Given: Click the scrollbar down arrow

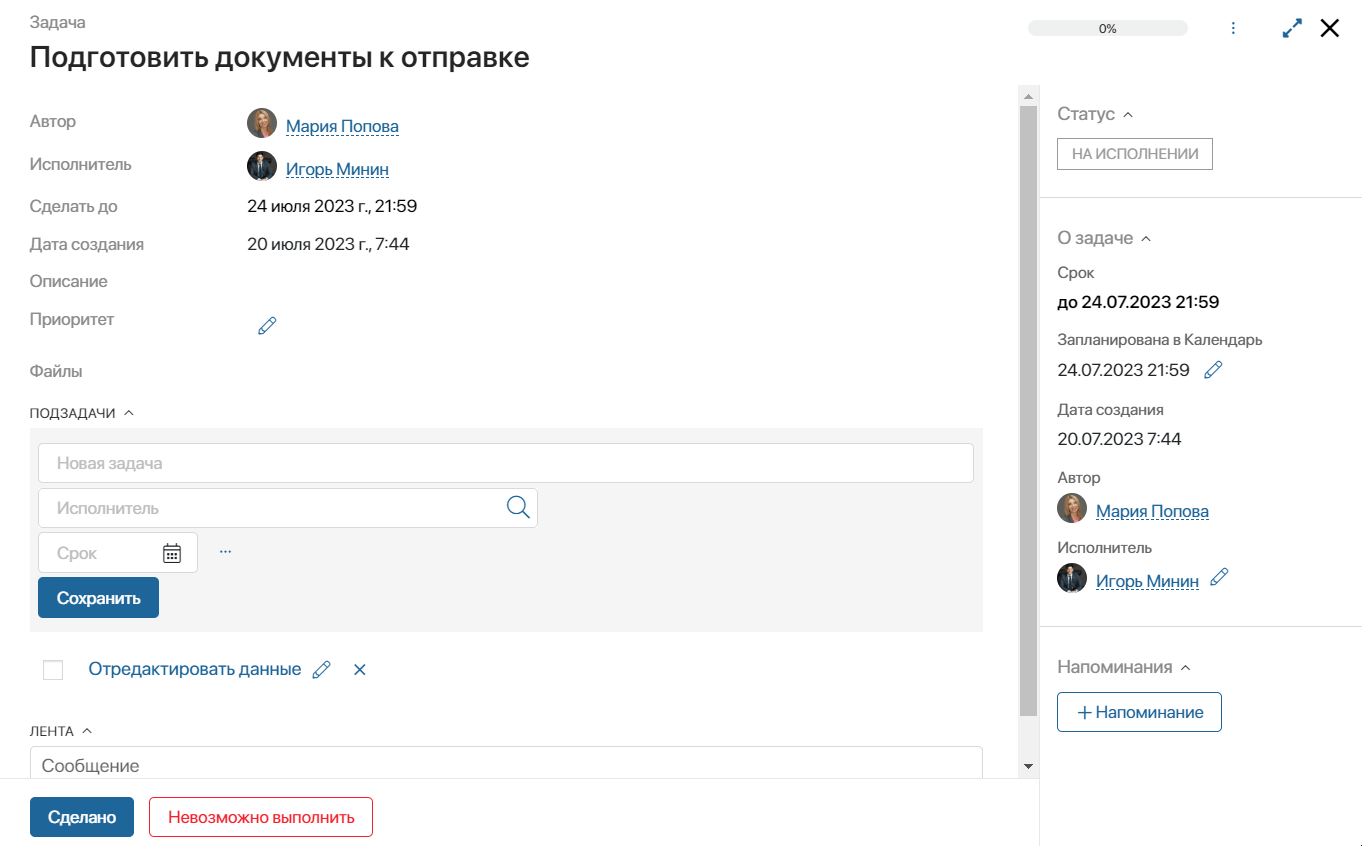Looking at the screenshot, I should [1027, 766].
